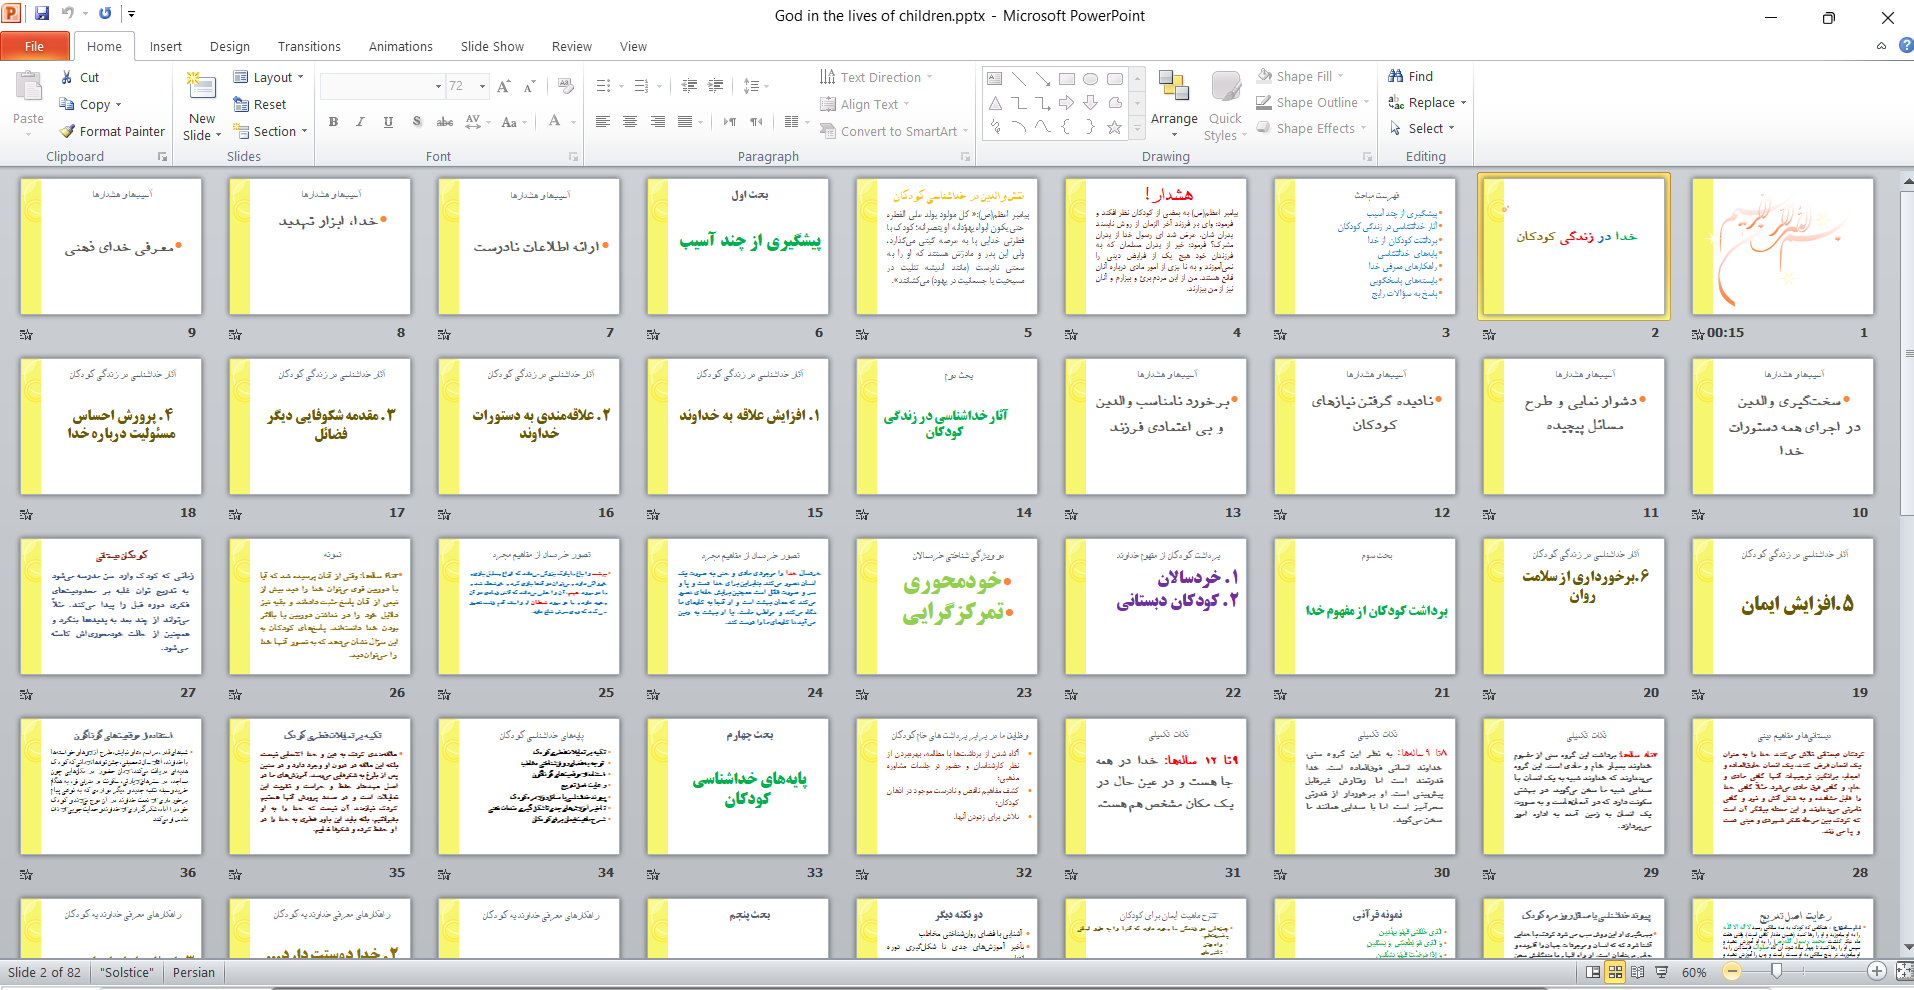Click Save icon in Quick Access Toolbar
The image size is (1914, 990).
click(x=42, y=14)
